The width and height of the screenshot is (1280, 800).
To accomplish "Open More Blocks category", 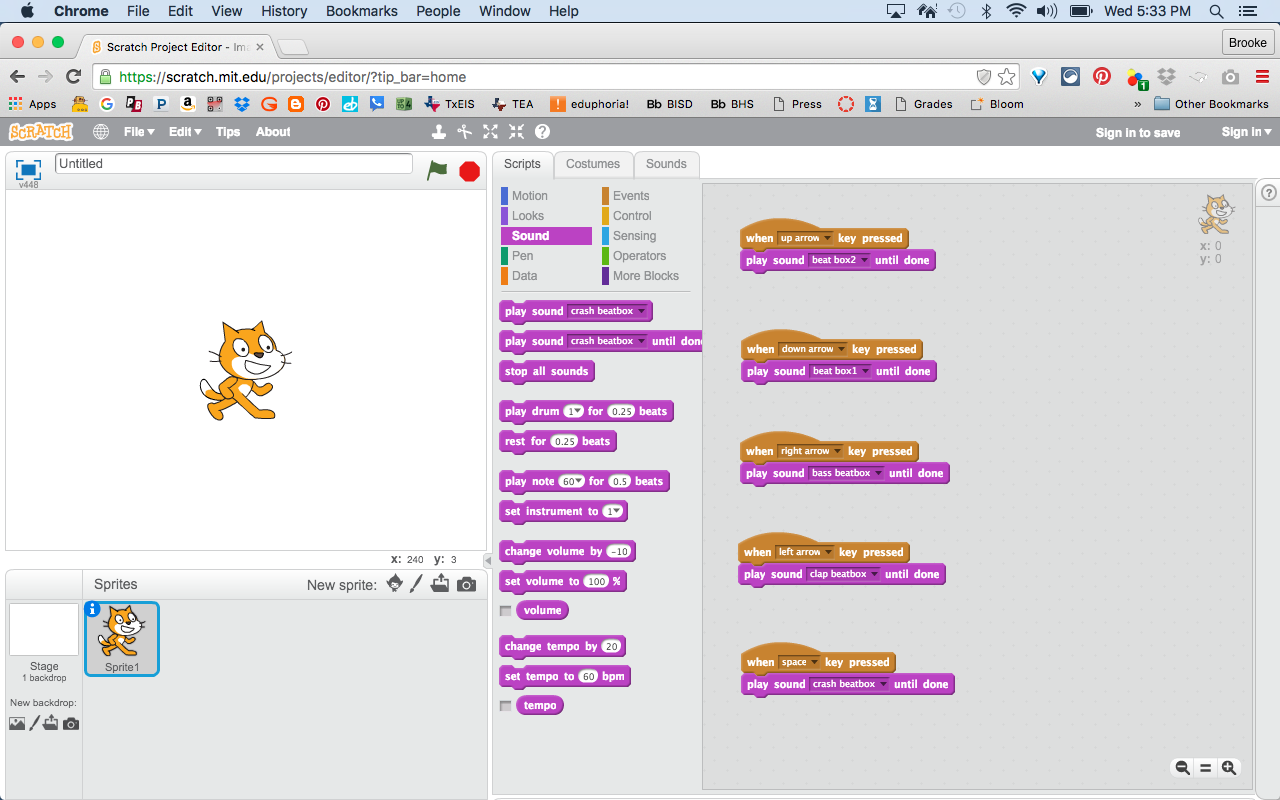I will pyautogui.click(x=645, y=276).
